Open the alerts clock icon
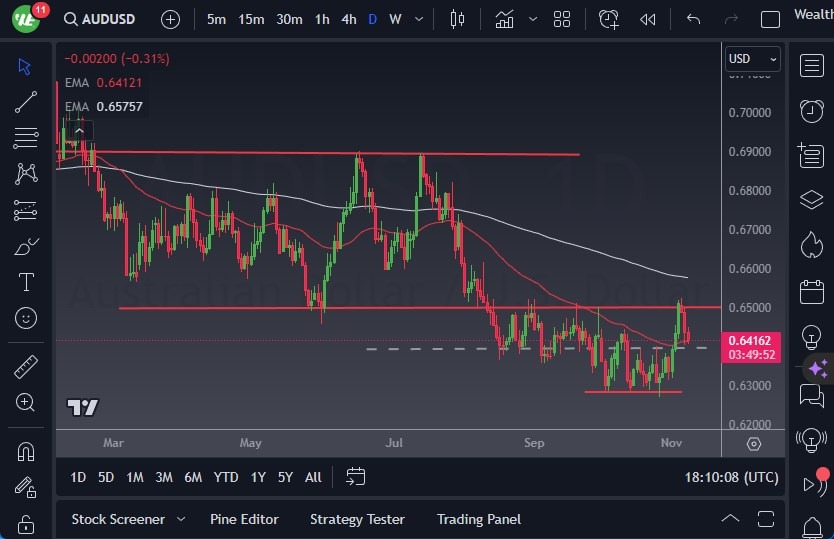 811,110
